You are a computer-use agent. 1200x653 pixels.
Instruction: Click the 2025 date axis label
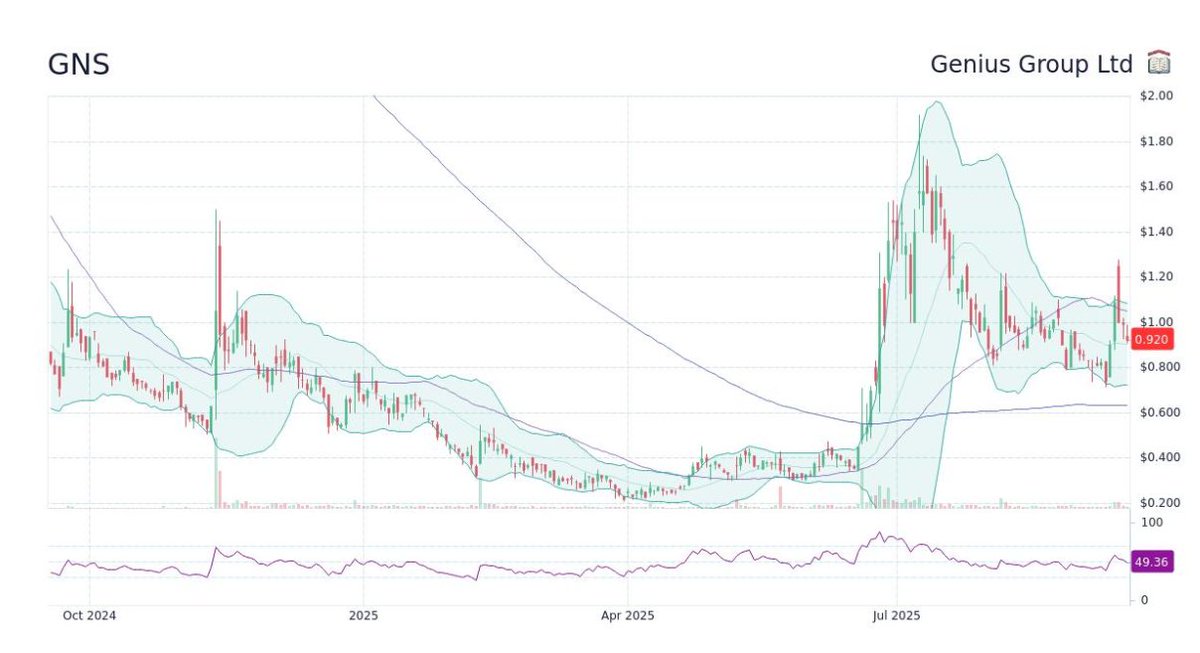pos(363,615)
